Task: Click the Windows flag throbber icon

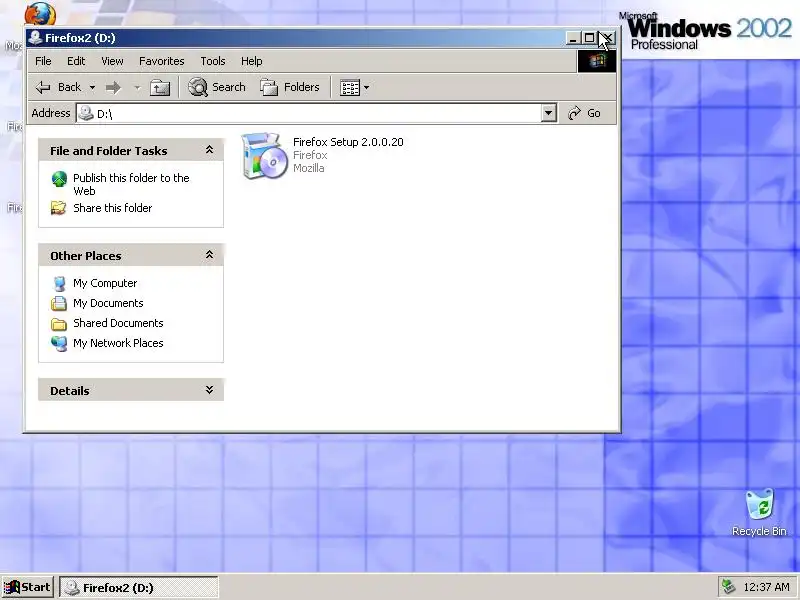Action: click(x=597, y=61)
